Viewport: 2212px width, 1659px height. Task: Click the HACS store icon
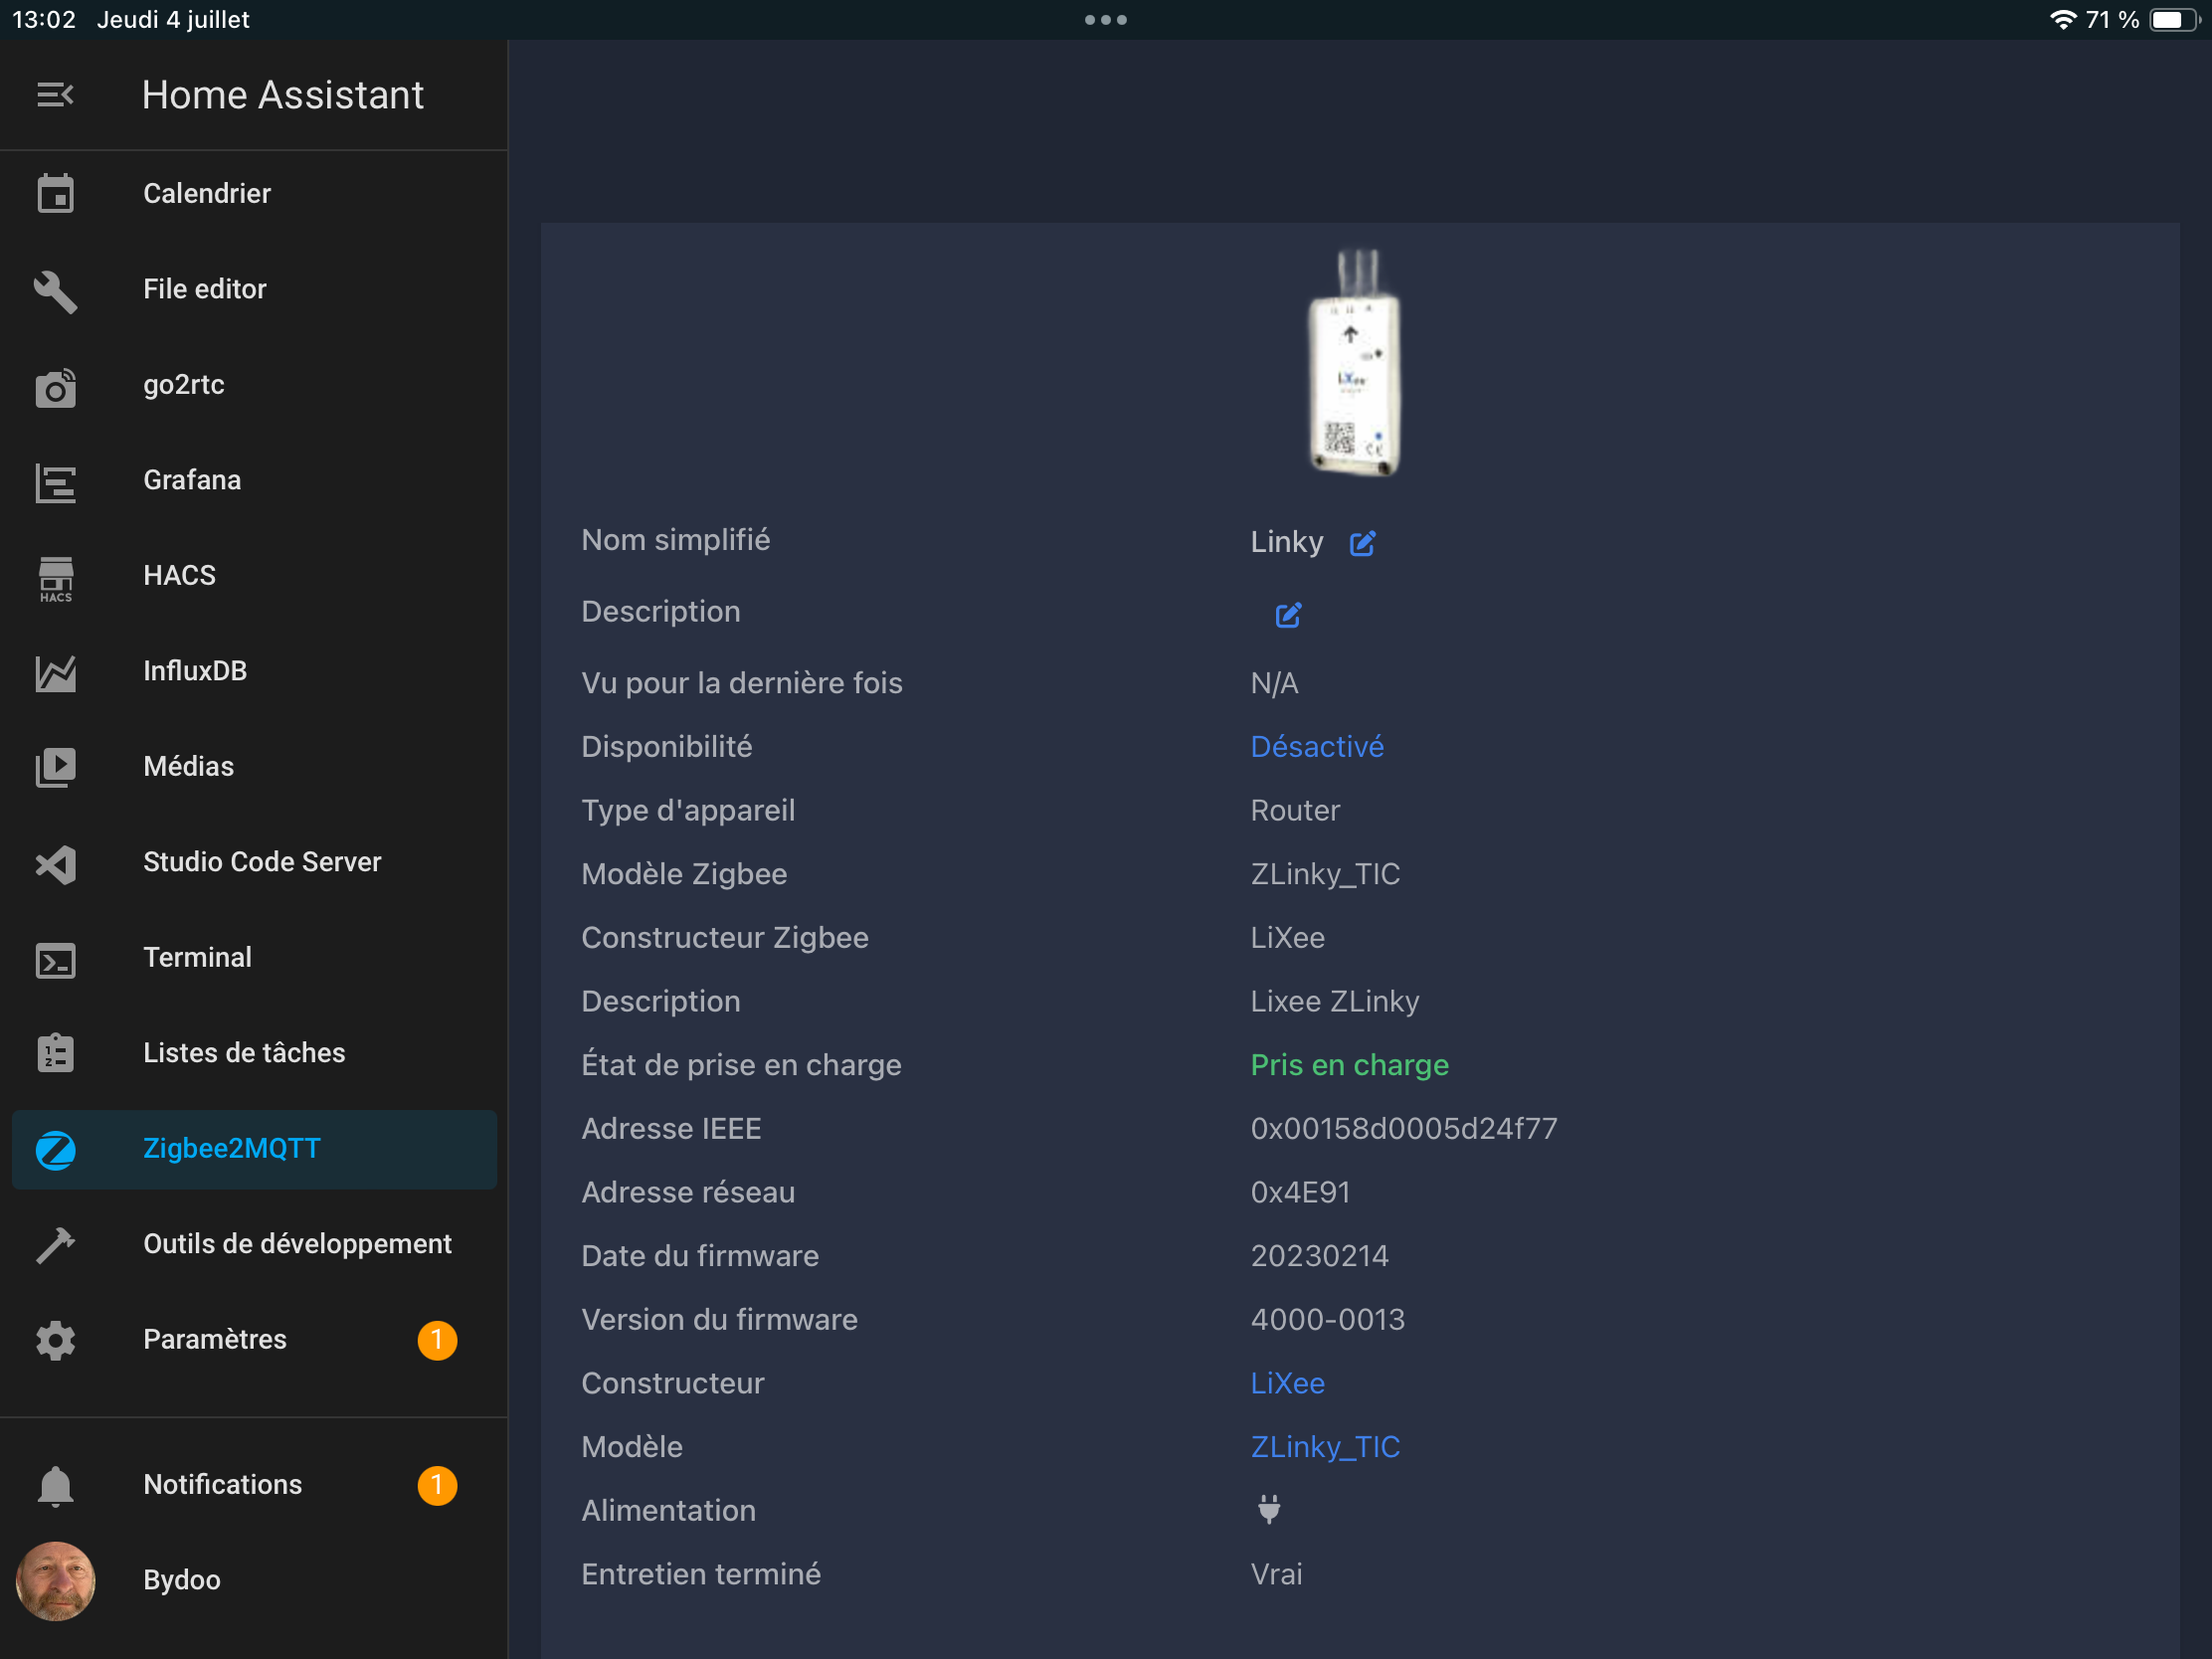(x=55, y=577)
